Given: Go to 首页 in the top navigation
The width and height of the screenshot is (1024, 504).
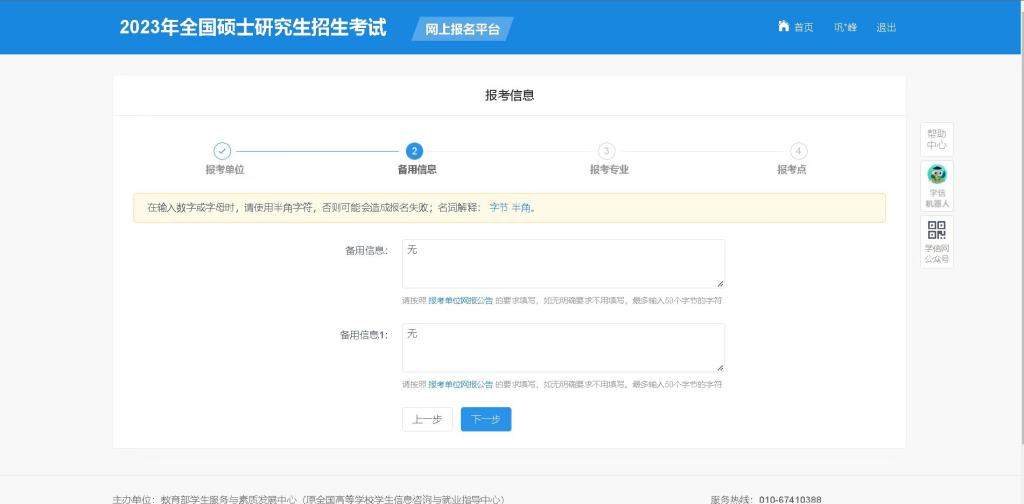Looking at the screenshot, I should pos(803,27).
